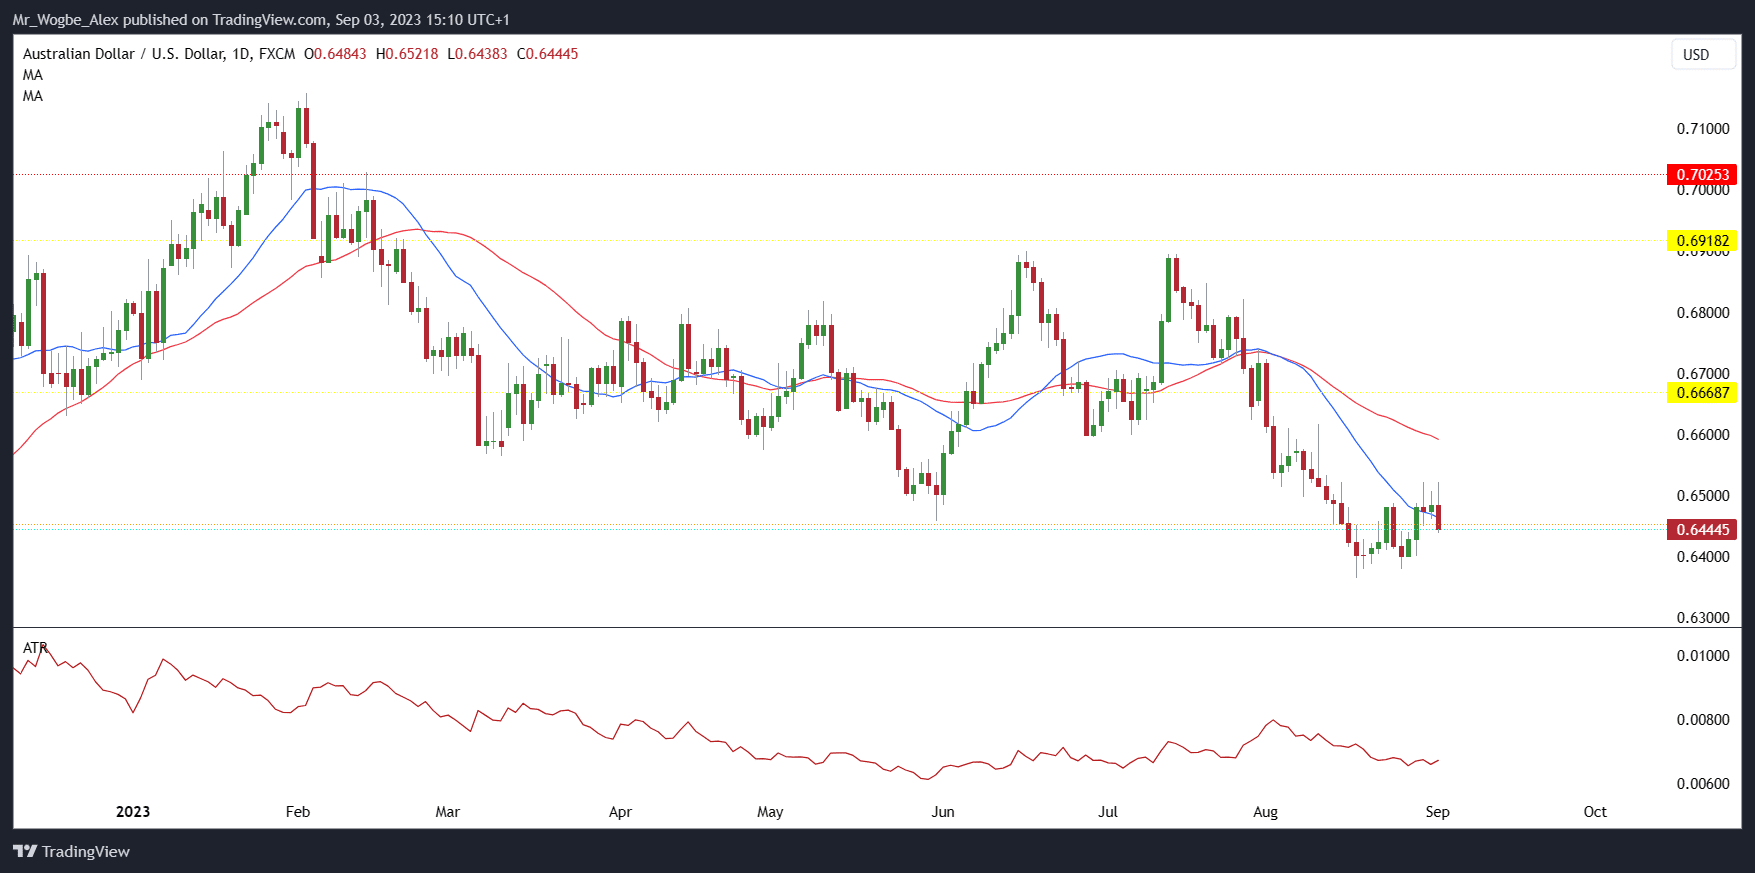Click the ATR 0.00600 scale label
1755x873 pixels.
(1703, 784)
